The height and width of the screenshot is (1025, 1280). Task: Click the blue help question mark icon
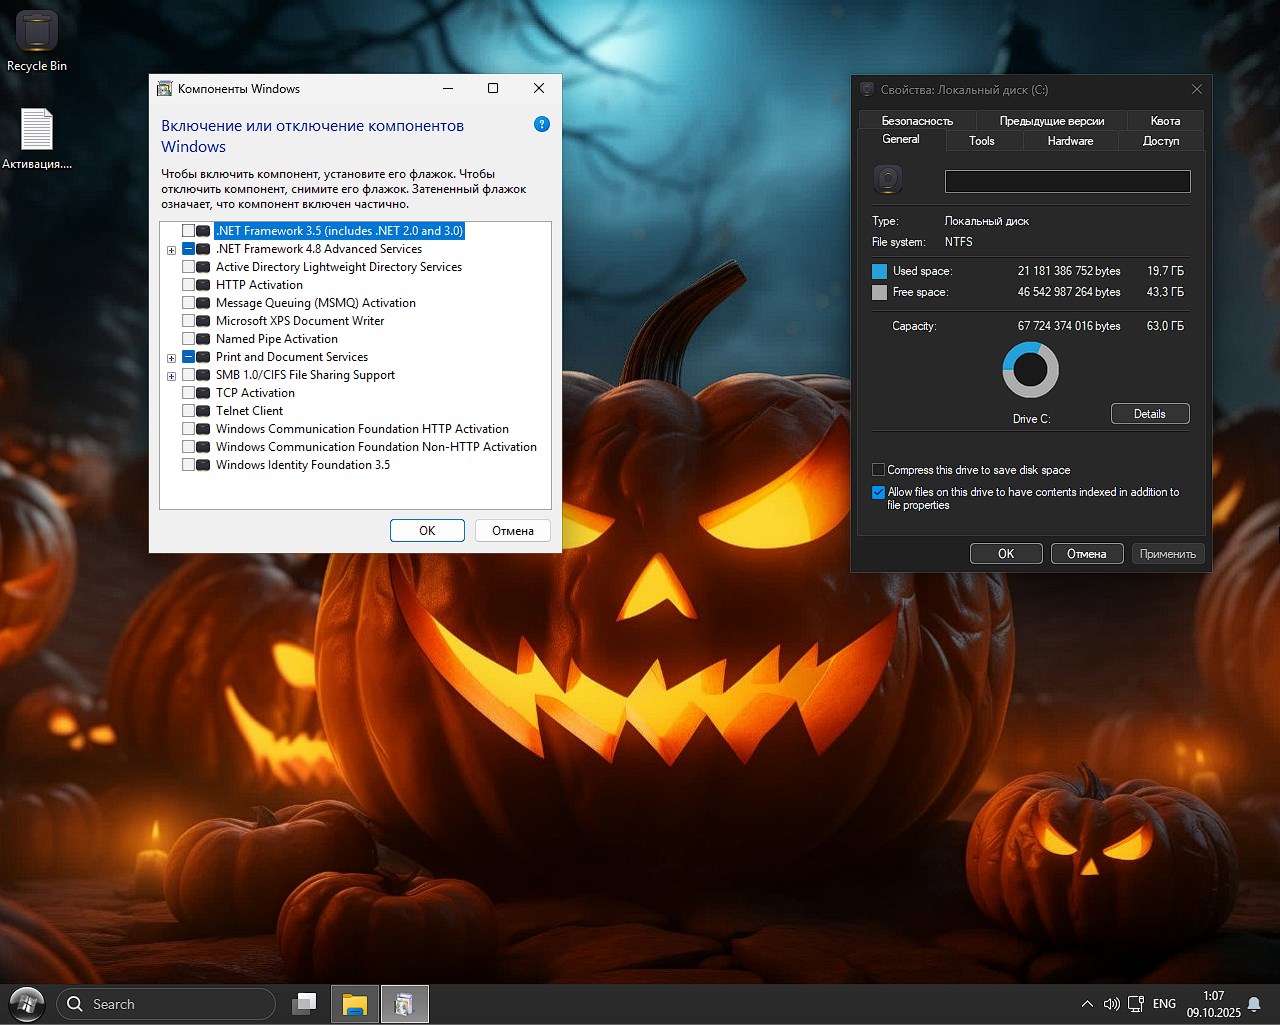click(542, 125)
